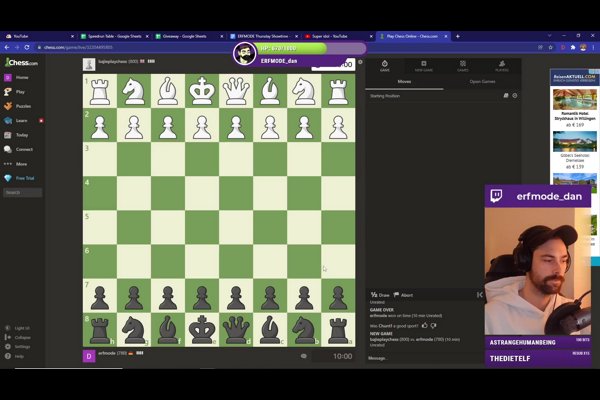Switch to Giveaway Google Sheets tab
Image resolution: width=600 pixels, height=400 pixels.
click(189, 36)
